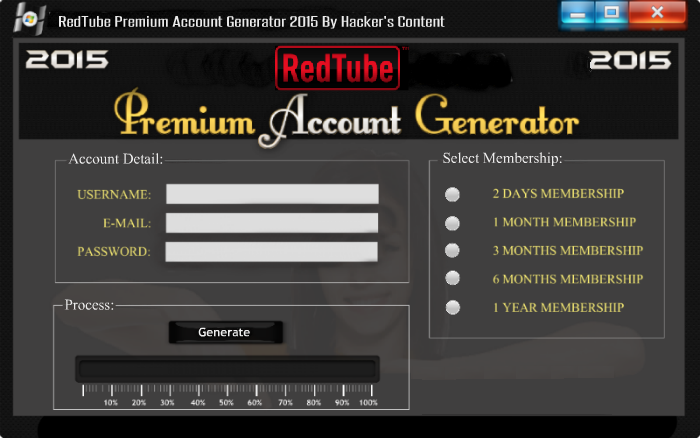
Task: Focus the Password input field
Action: 271,251
